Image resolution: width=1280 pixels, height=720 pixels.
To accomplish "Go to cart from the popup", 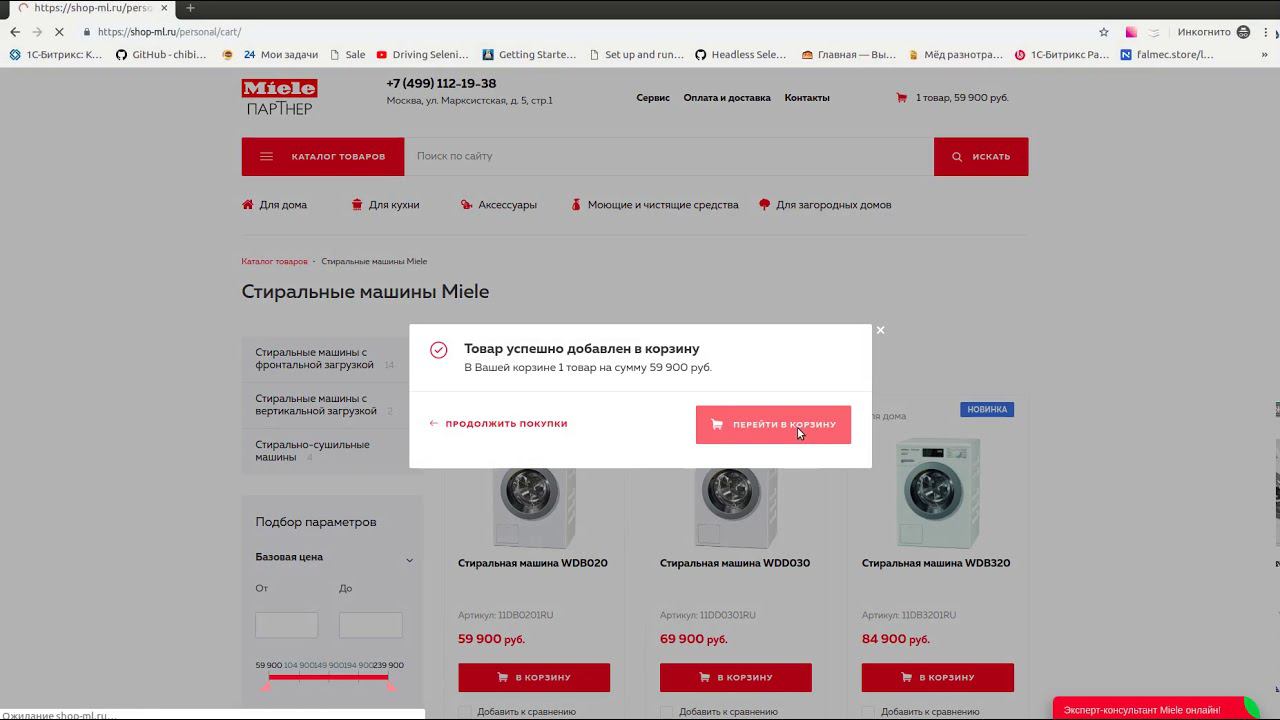I will click(x=773, y=424).
